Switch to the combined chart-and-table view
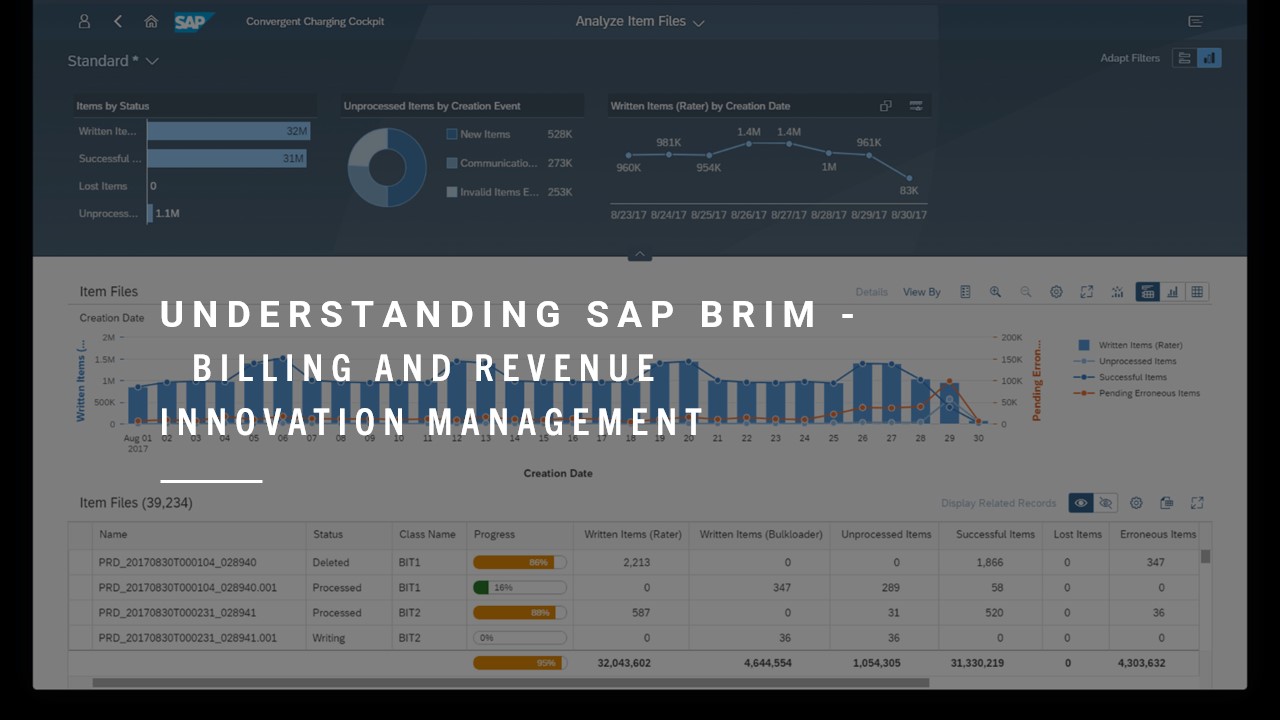The width and height of the screenshot is (1280, 720). pos(1147,292)
